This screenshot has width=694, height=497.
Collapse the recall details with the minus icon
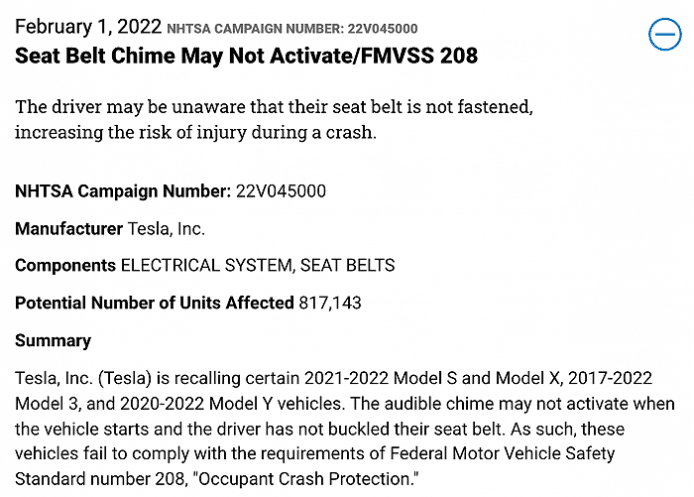[664, 35]
